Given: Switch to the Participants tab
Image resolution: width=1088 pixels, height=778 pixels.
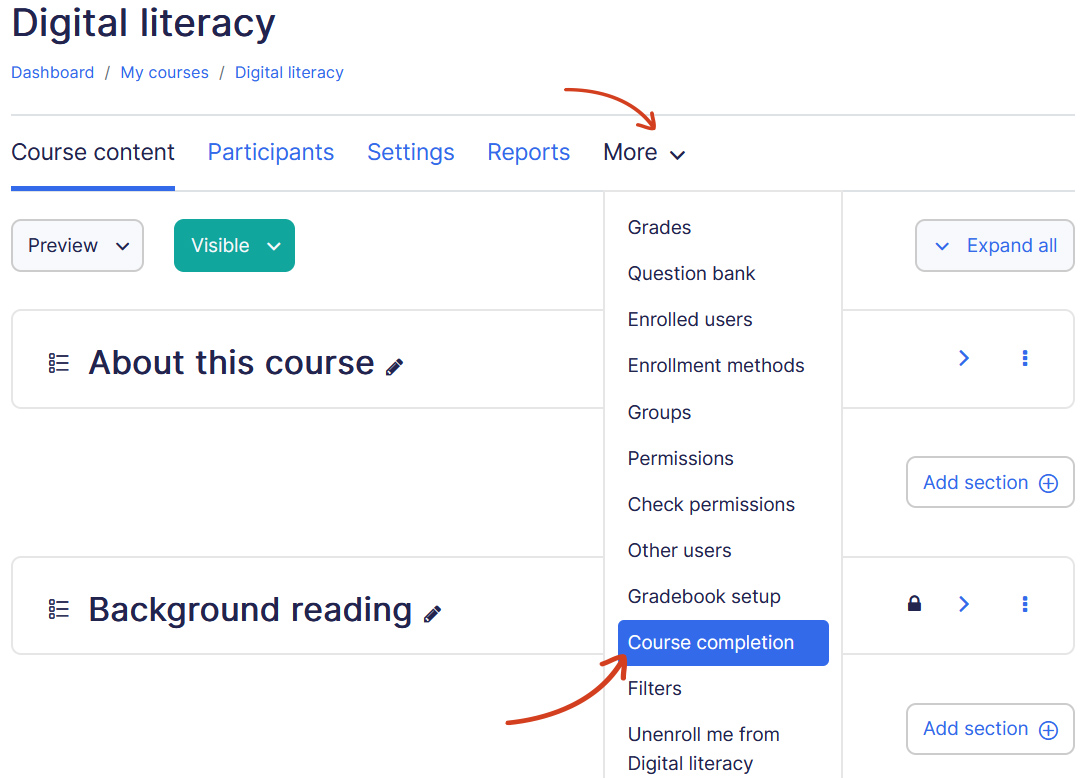Looking at the screenshot, I should [270, 153].
